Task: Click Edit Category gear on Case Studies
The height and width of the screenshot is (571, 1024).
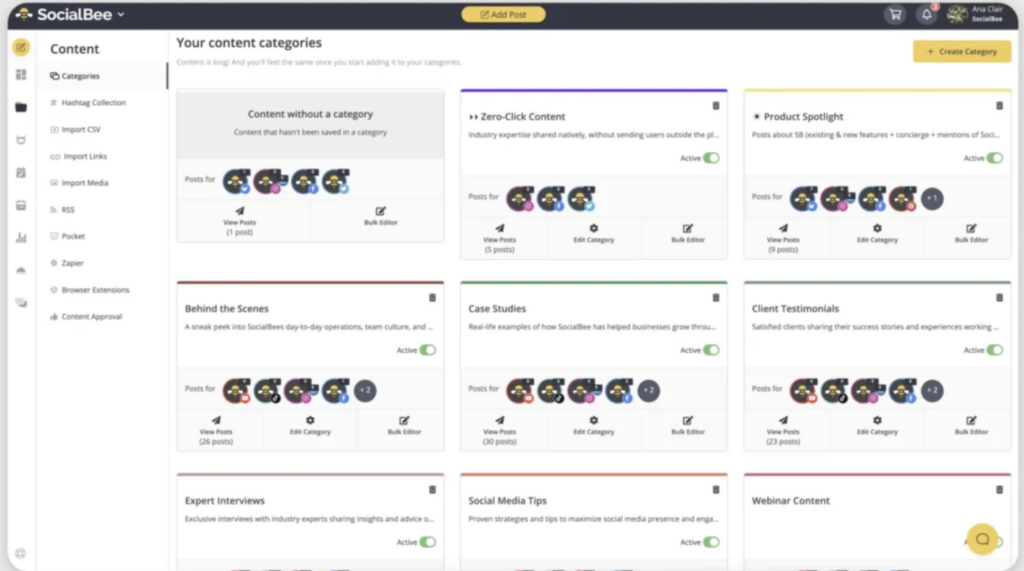Action: pyautogui.click(x=594, y=425)
